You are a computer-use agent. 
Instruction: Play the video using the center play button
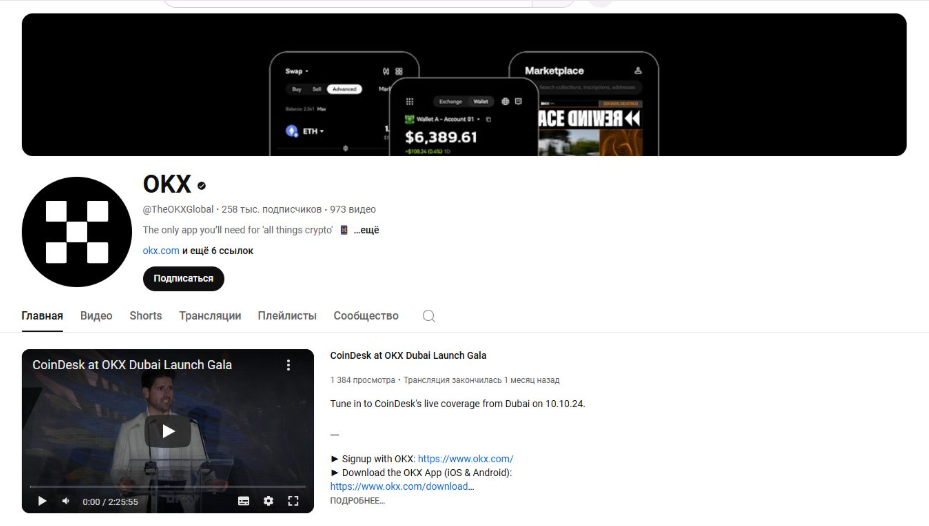coord(168,431)
